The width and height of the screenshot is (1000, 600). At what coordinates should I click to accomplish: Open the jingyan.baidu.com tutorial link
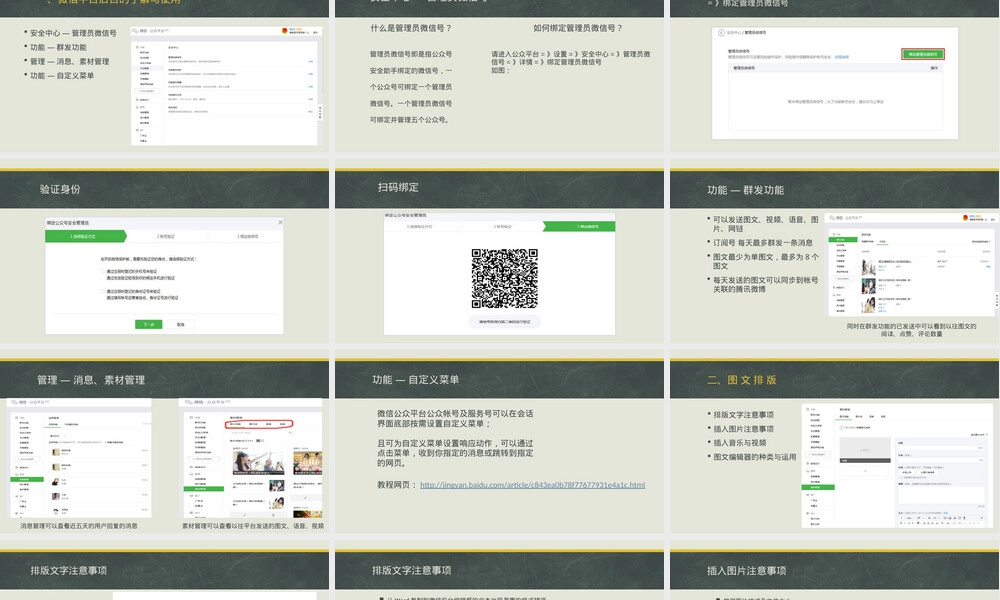[533, 485]
